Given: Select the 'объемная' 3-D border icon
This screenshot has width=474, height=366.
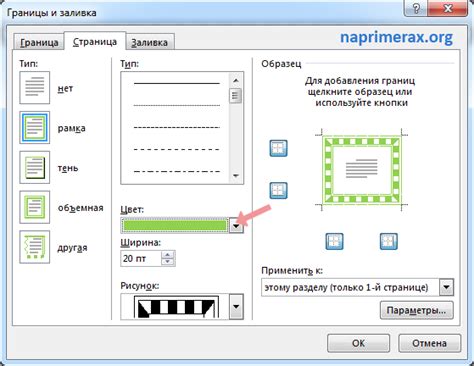Looking at the screenshot, I should (35, 207).
